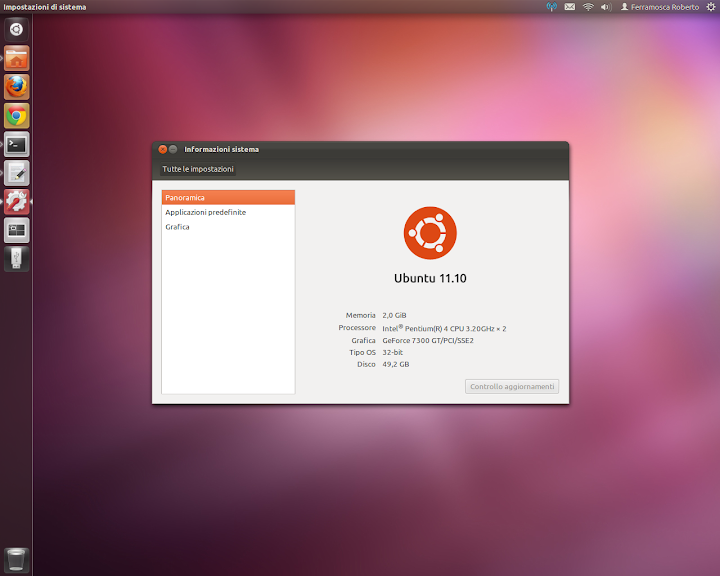Close the Informazioni sistema window
This screenshot has height=576, width=720.
[x=163, y=149]
